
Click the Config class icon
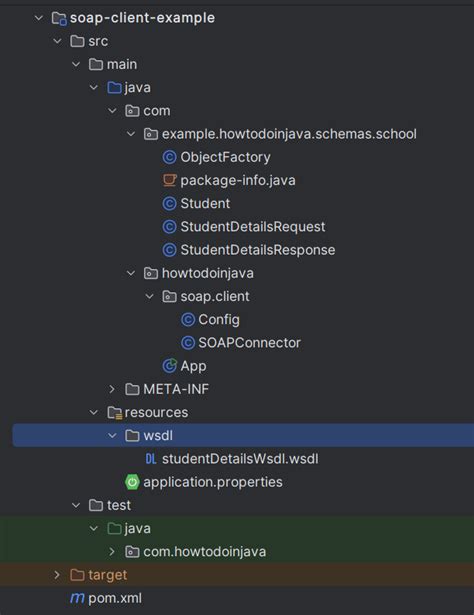point(188,320)
